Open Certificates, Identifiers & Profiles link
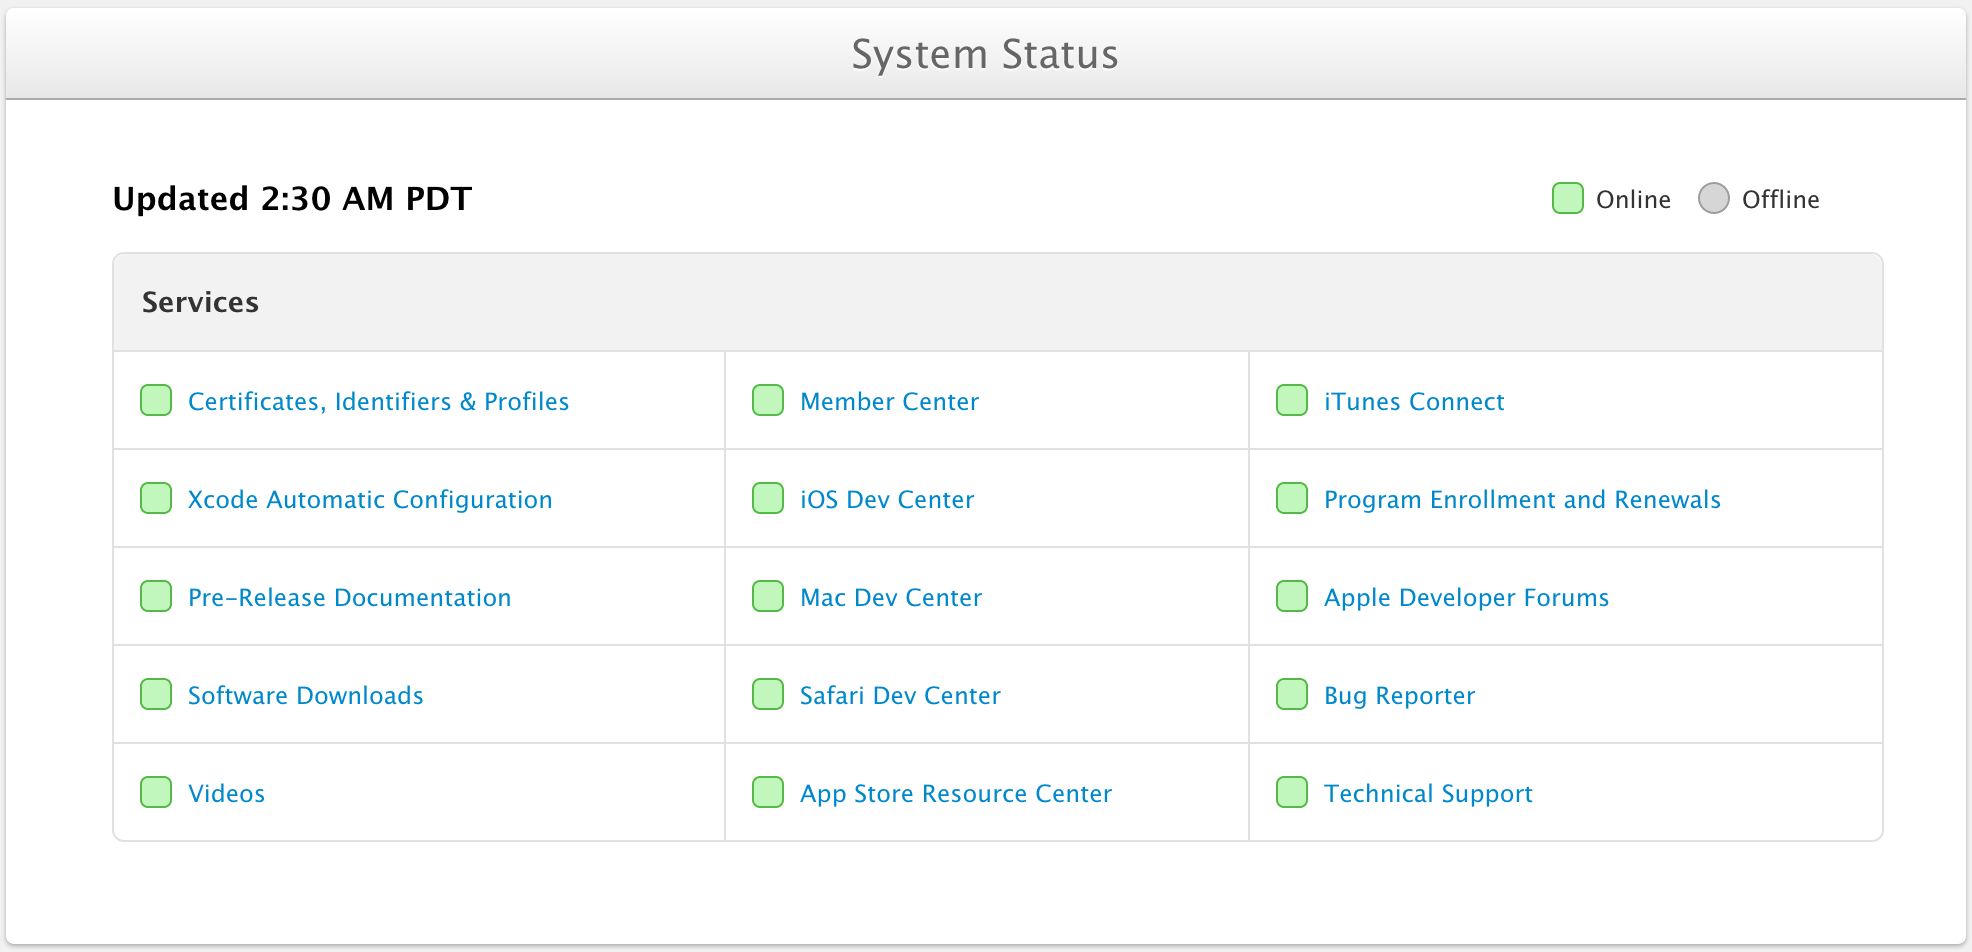This screenshot has height=952, width=1972. pyautogui.click(x=379, y=402)
